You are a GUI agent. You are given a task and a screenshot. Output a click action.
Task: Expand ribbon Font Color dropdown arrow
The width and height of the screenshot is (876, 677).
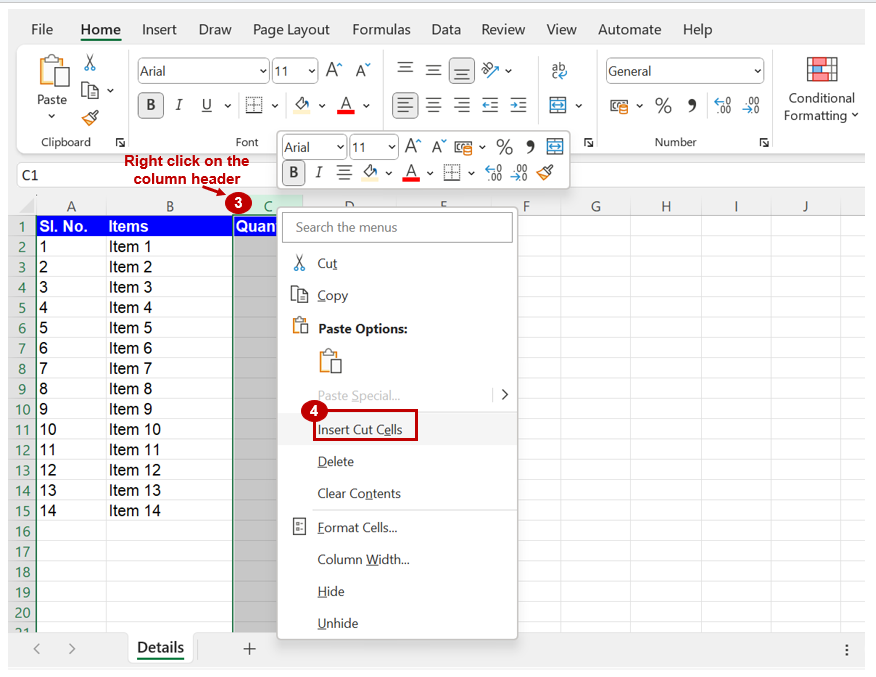[x=366, y=106]
